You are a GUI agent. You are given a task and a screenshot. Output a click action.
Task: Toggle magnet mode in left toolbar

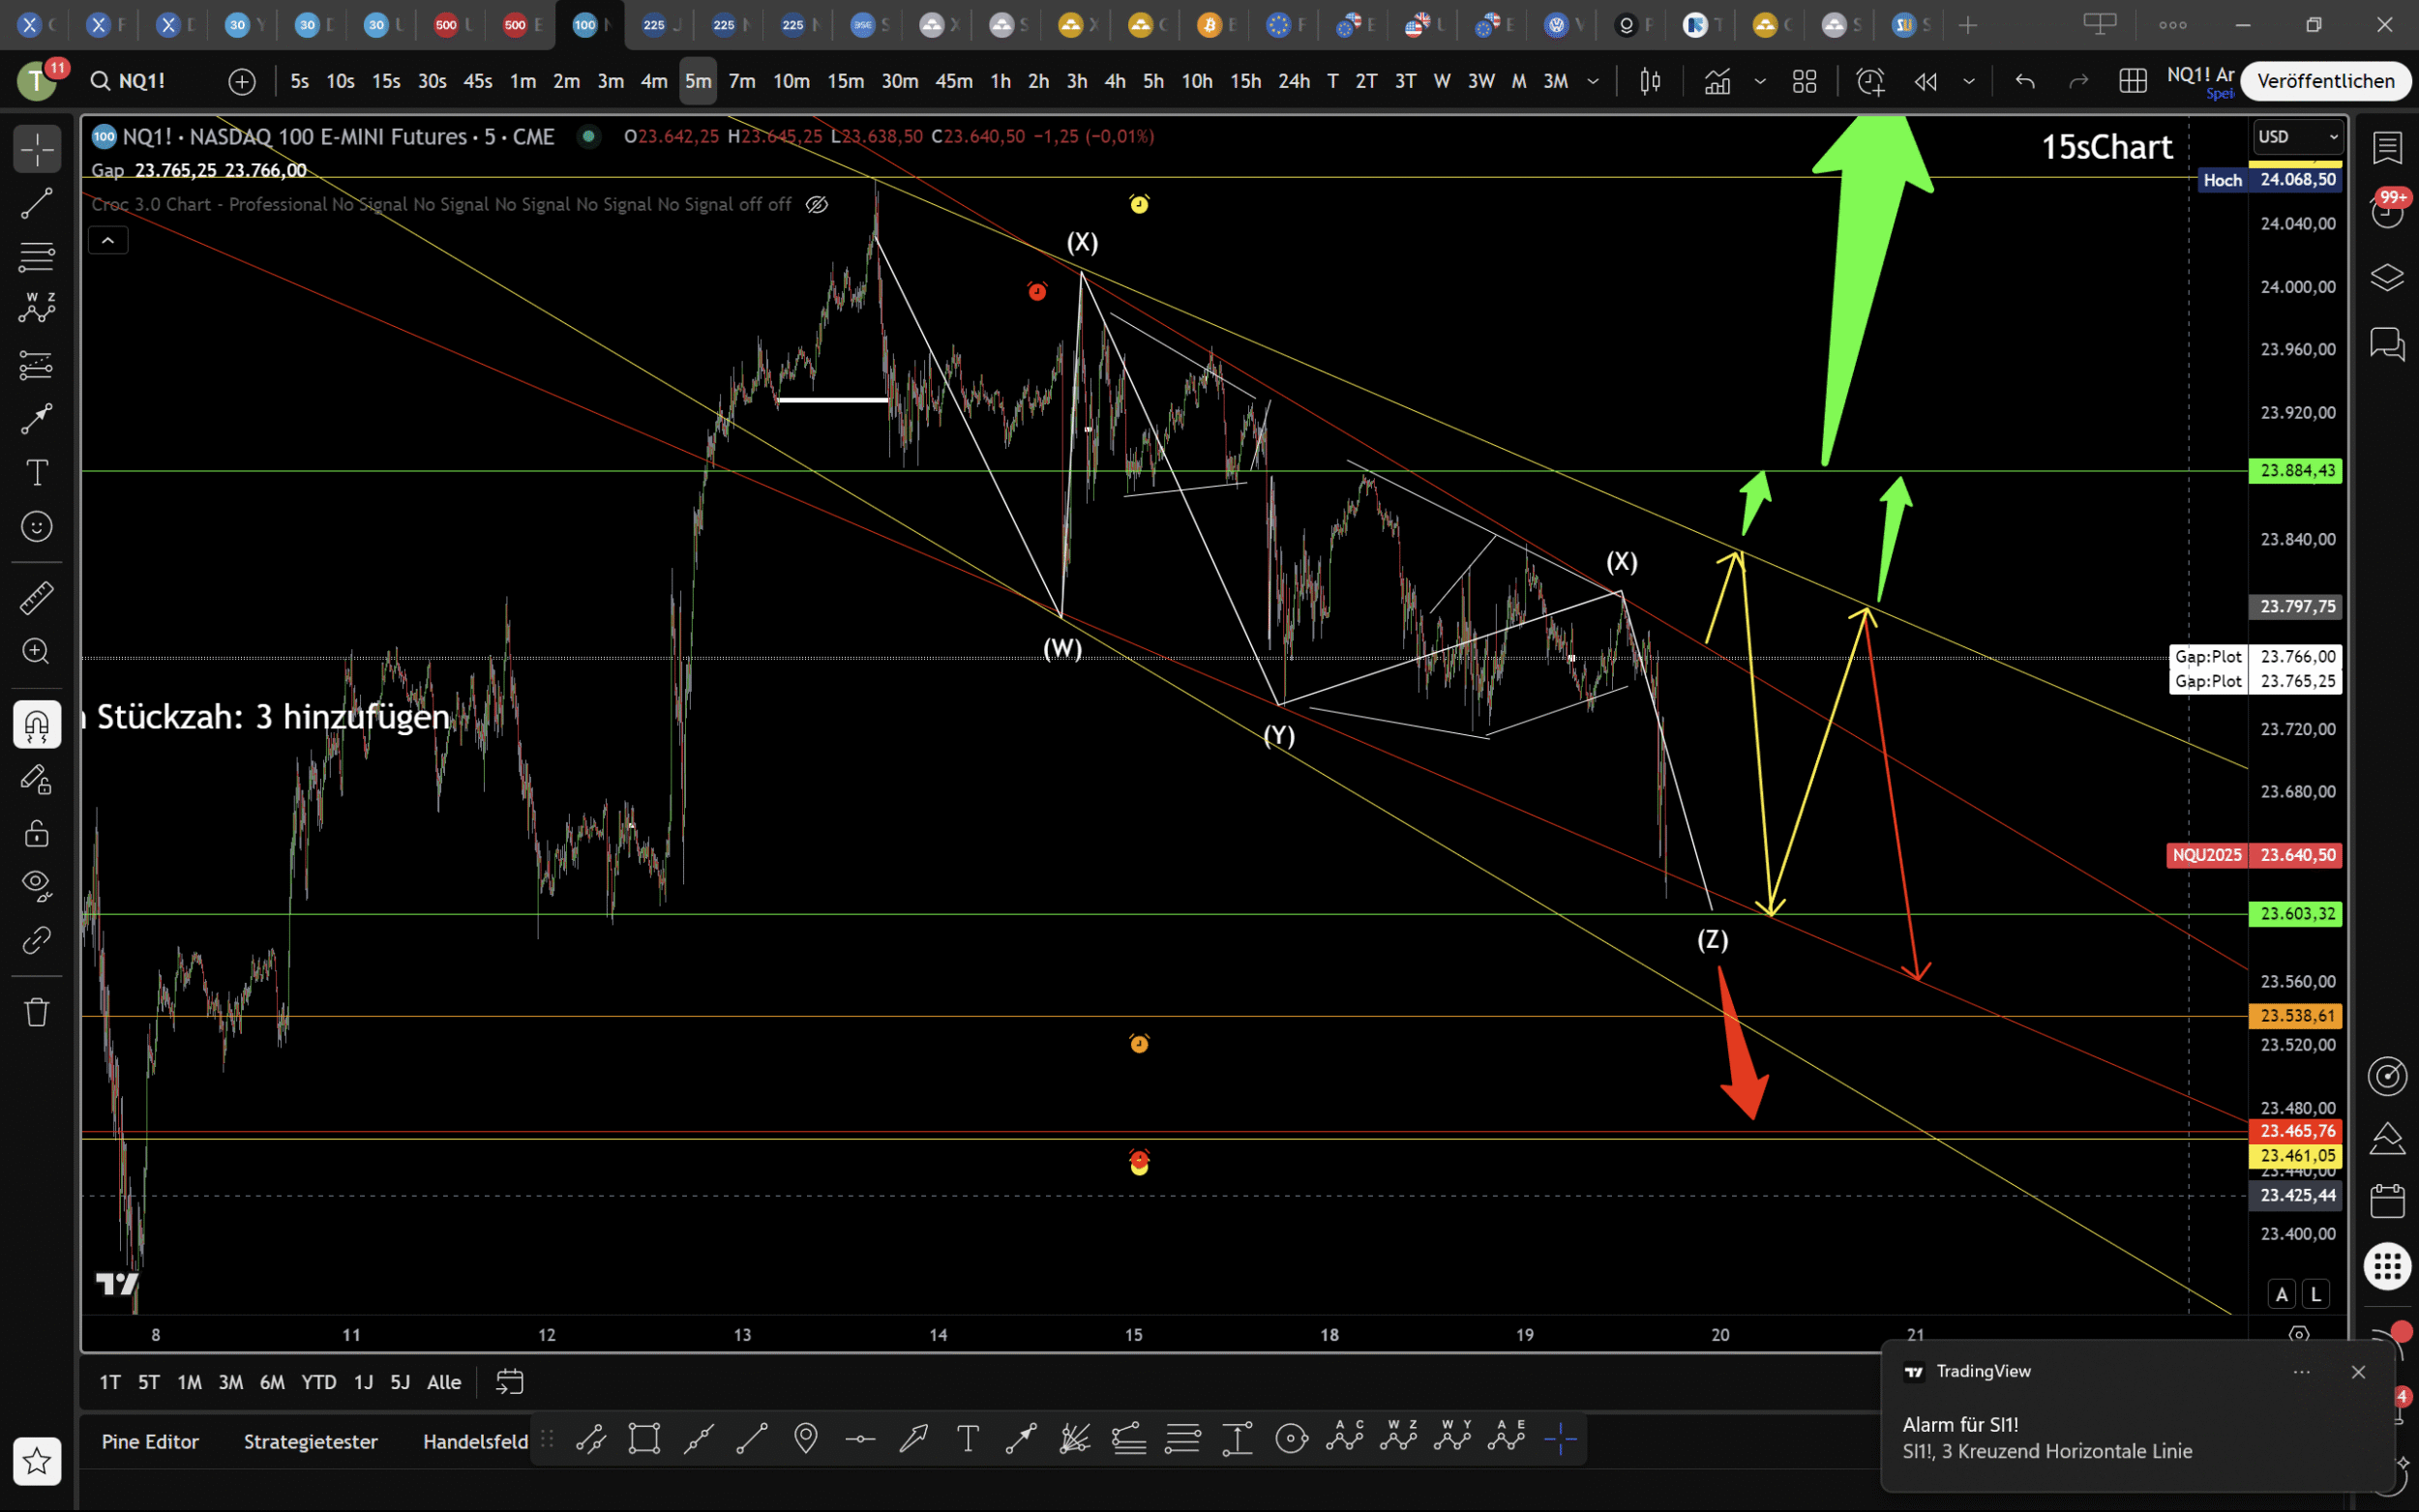(37, 725)
